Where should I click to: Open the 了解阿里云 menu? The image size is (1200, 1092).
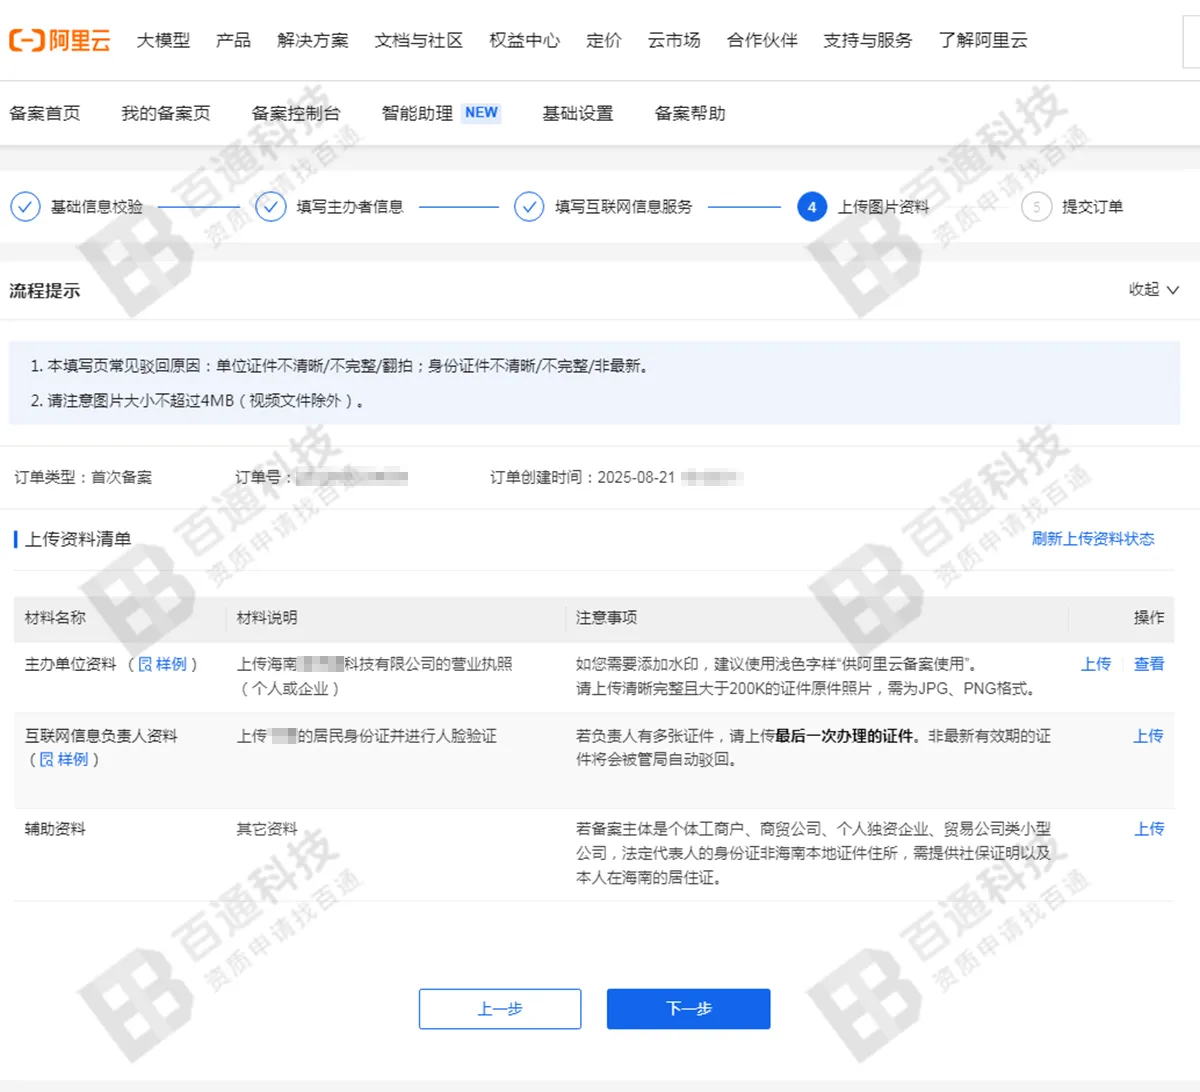click(983, 40)
